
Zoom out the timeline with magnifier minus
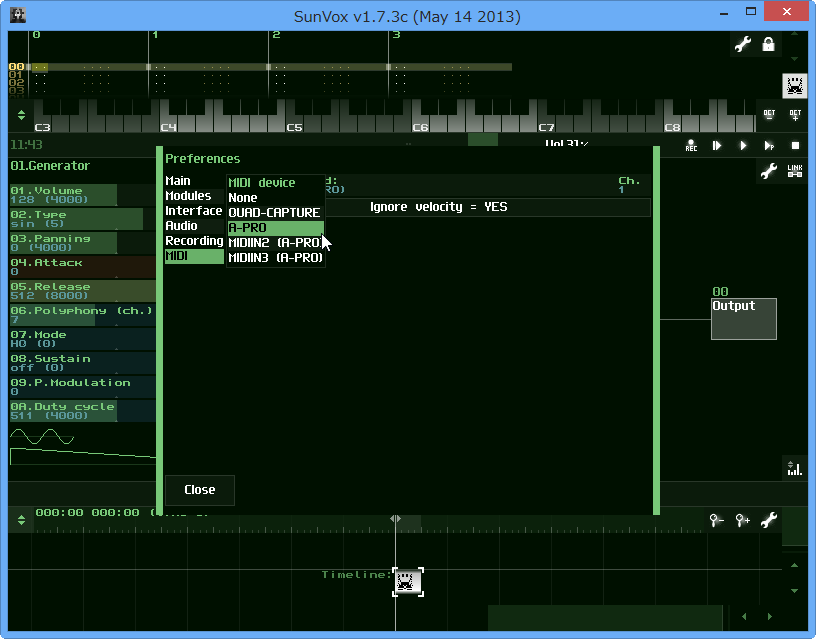tap(717, 519)
